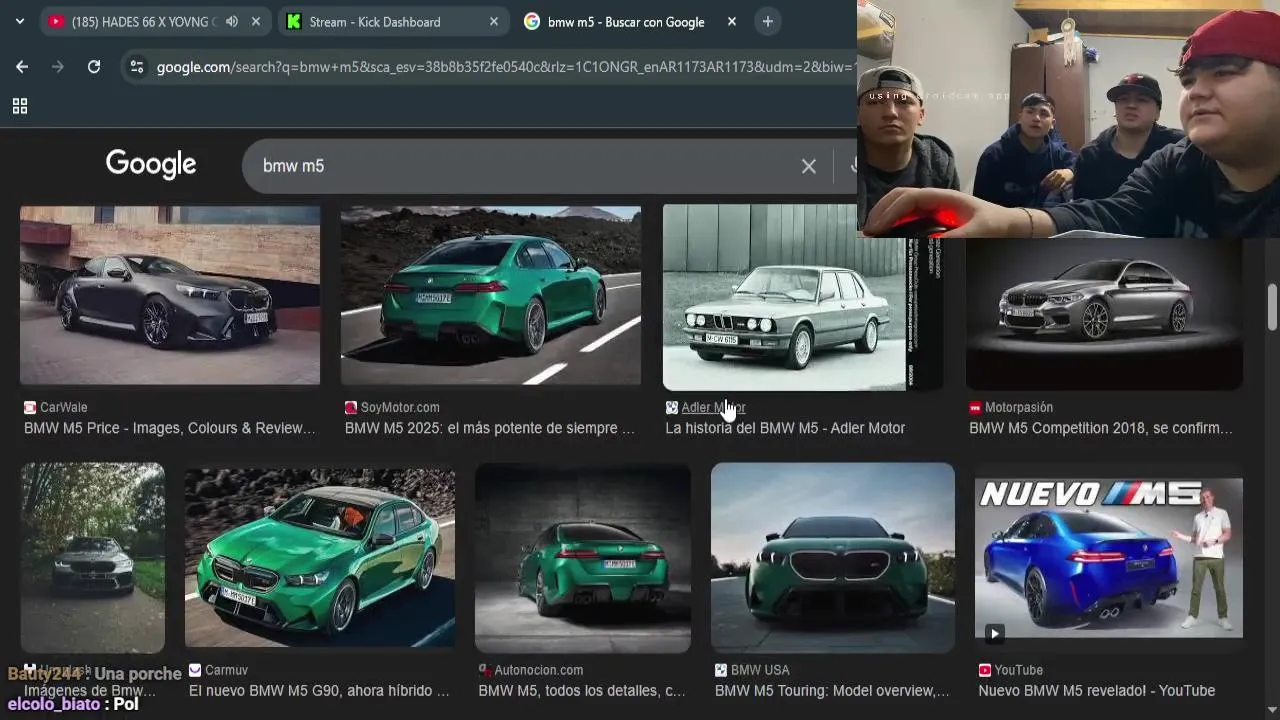This screenshot has width=1280, height=720.
Task: Mute the YouTube tab audio speaker icon
Action: (x=232, y=21)
